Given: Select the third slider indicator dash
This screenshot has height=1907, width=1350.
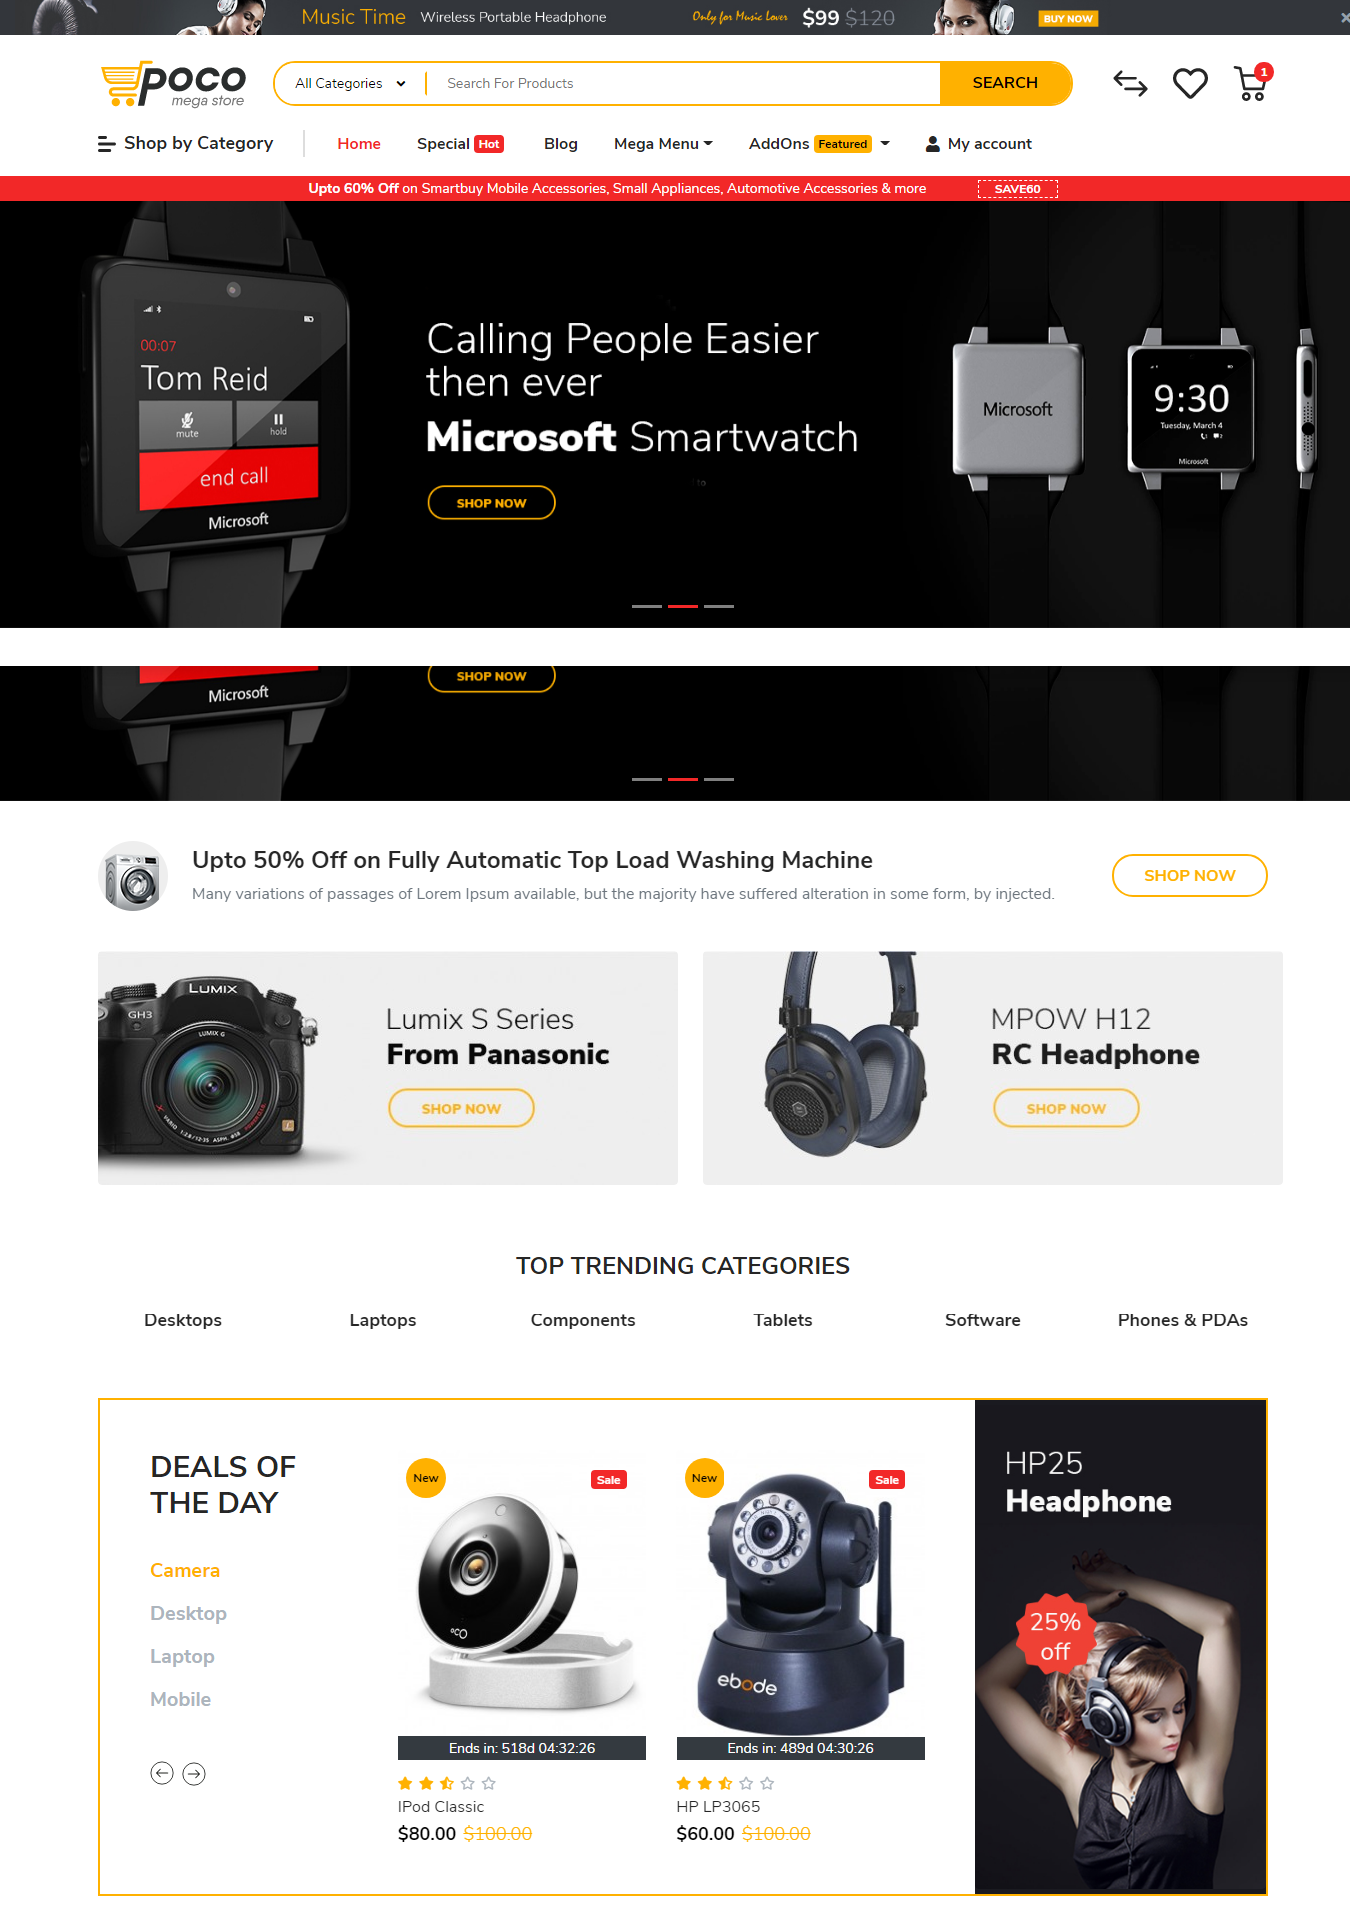Looking at the screenshot, I should [x=719, y=606].
